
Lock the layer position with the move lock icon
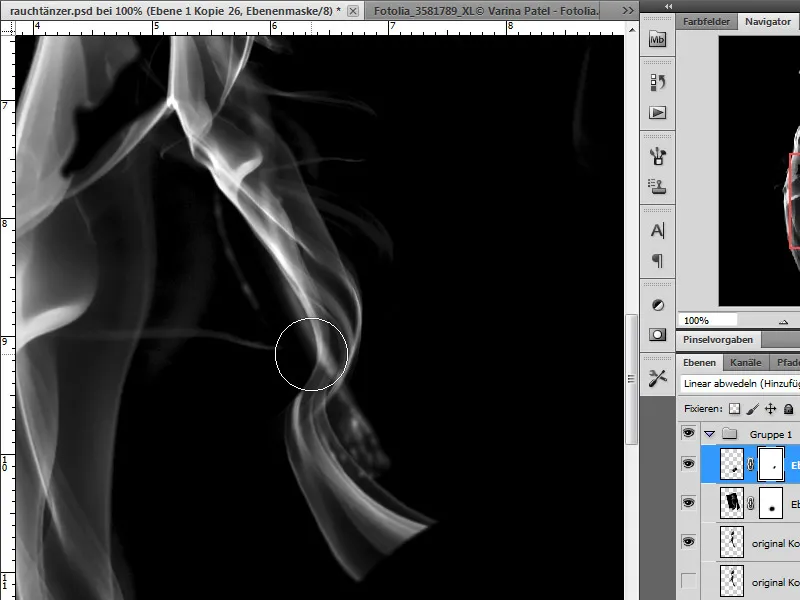769,407
